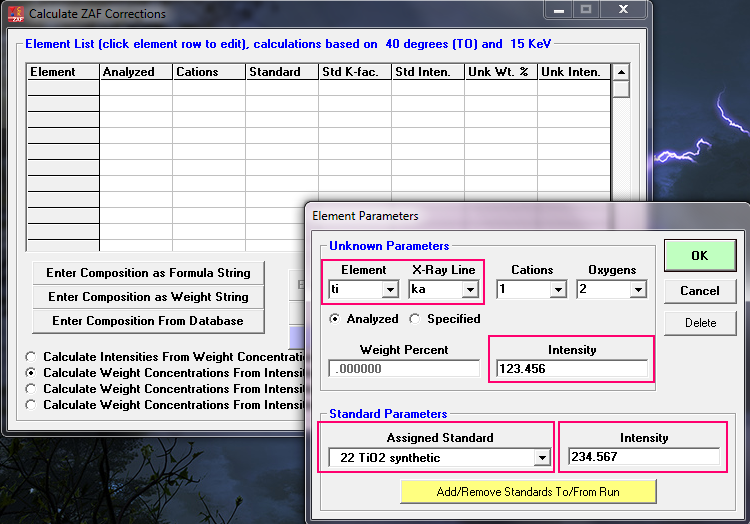
Task: Click the unknown Intensity field with 123.456
Action: 571,369
